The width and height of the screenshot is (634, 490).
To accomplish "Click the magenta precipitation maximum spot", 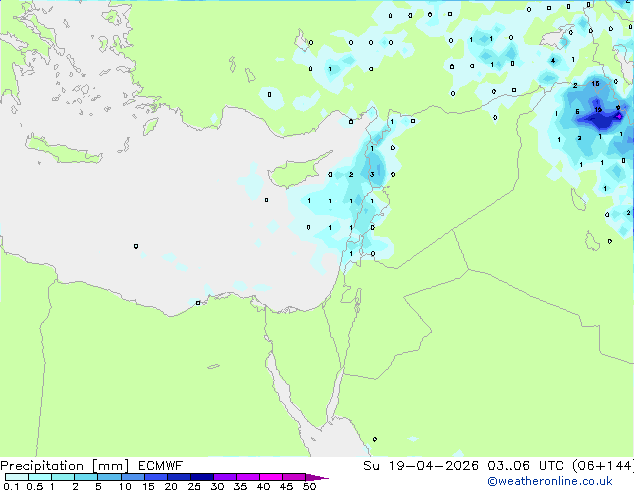I will (619, 116).
